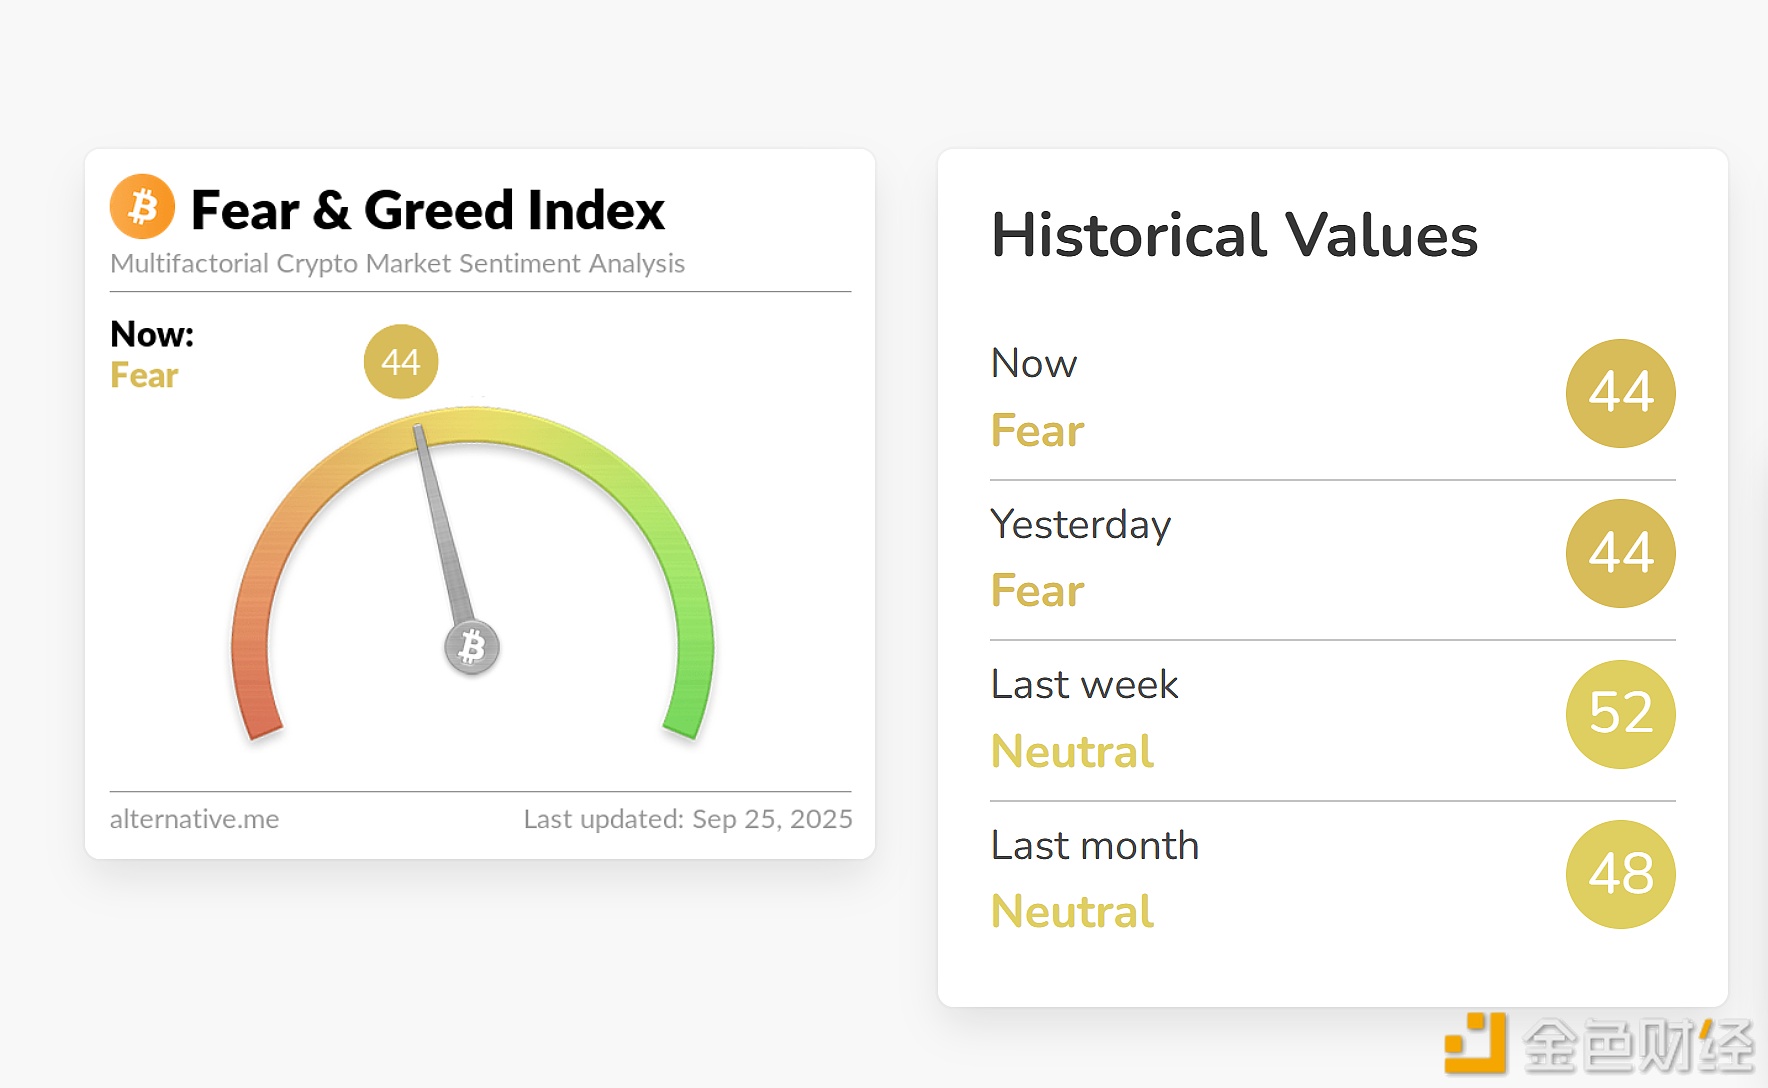Image resolution: width=1768 pixels, height=1088 pixels.
Task: Click the 44 badge above the gauge
Action: (x=401, y=362)
